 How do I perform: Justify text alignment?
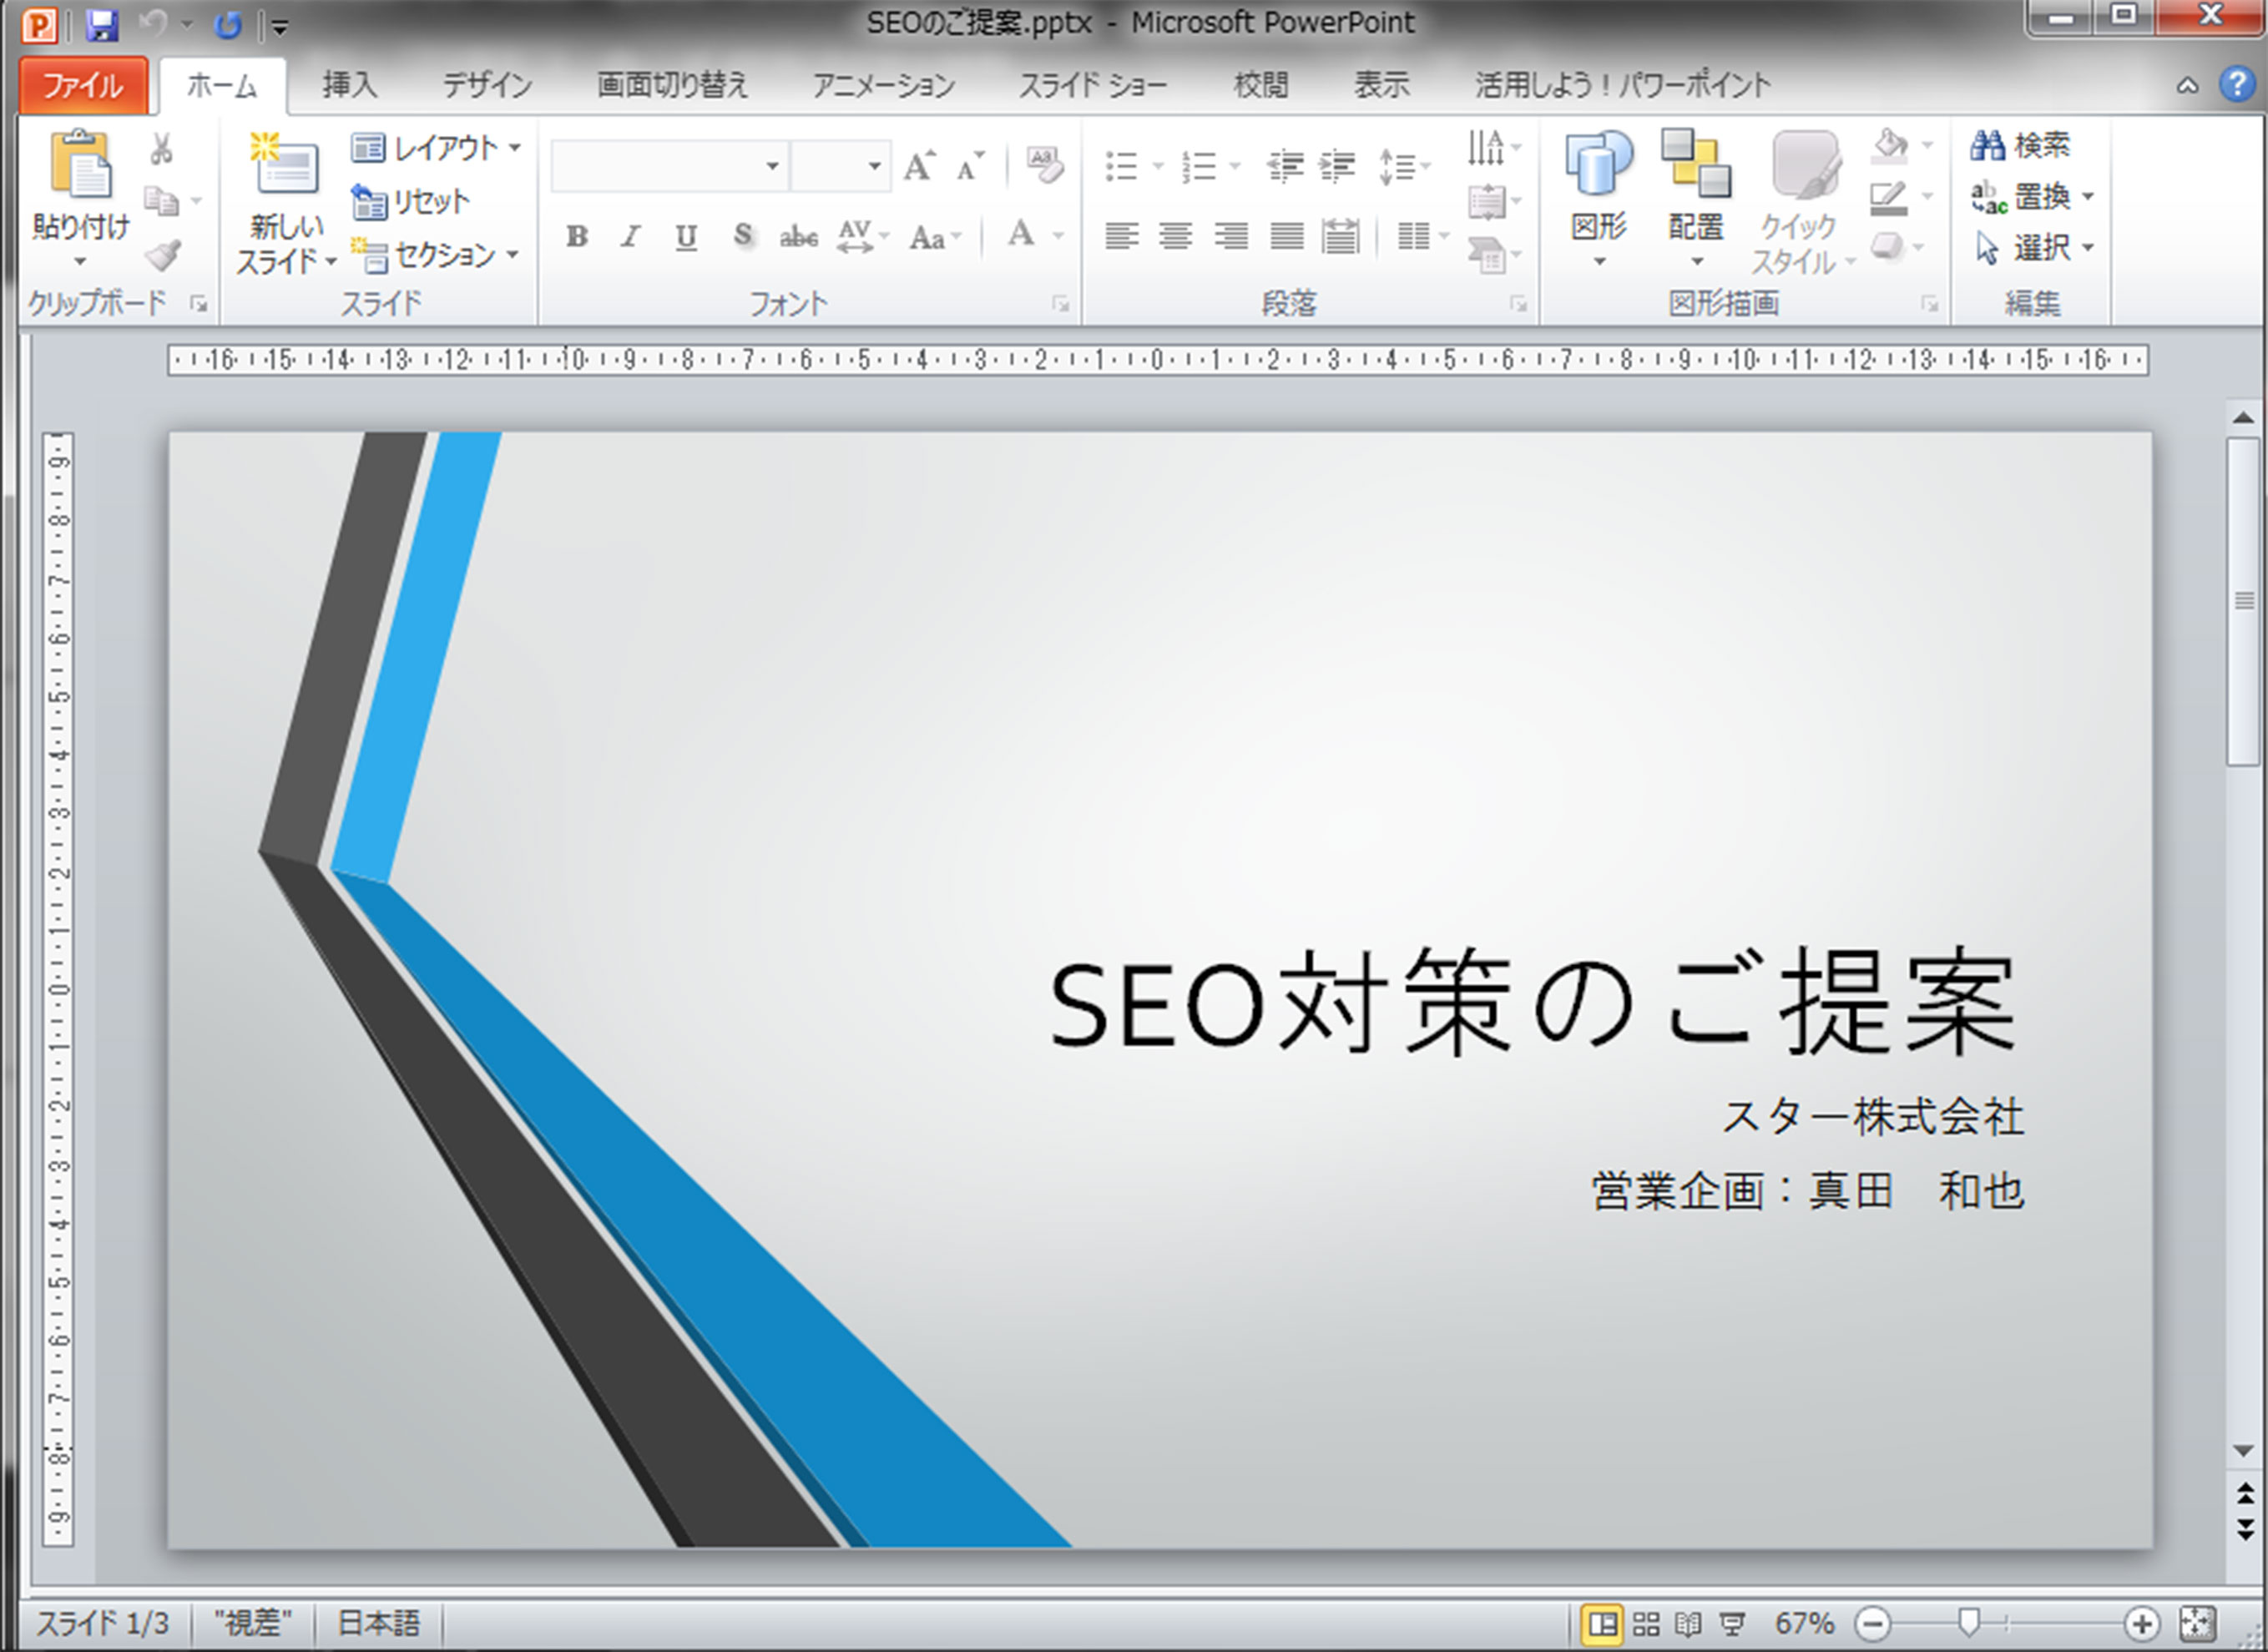click(1286, 237)
